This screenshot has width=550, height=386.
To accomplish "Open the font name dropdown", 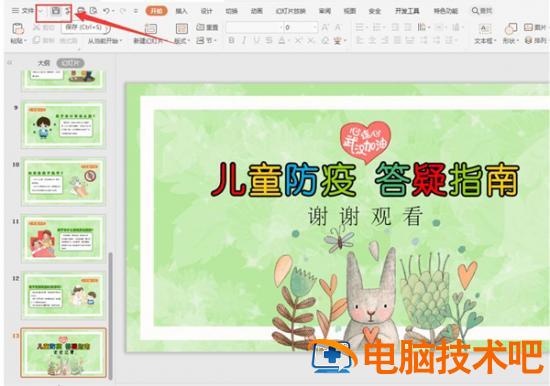I will click(281, 27).
